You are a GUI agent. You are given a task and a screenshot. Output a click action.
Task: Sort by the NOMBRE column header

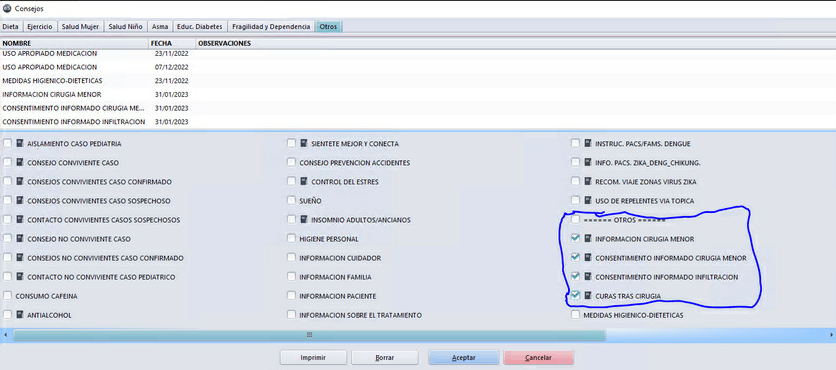pos(75,43)
